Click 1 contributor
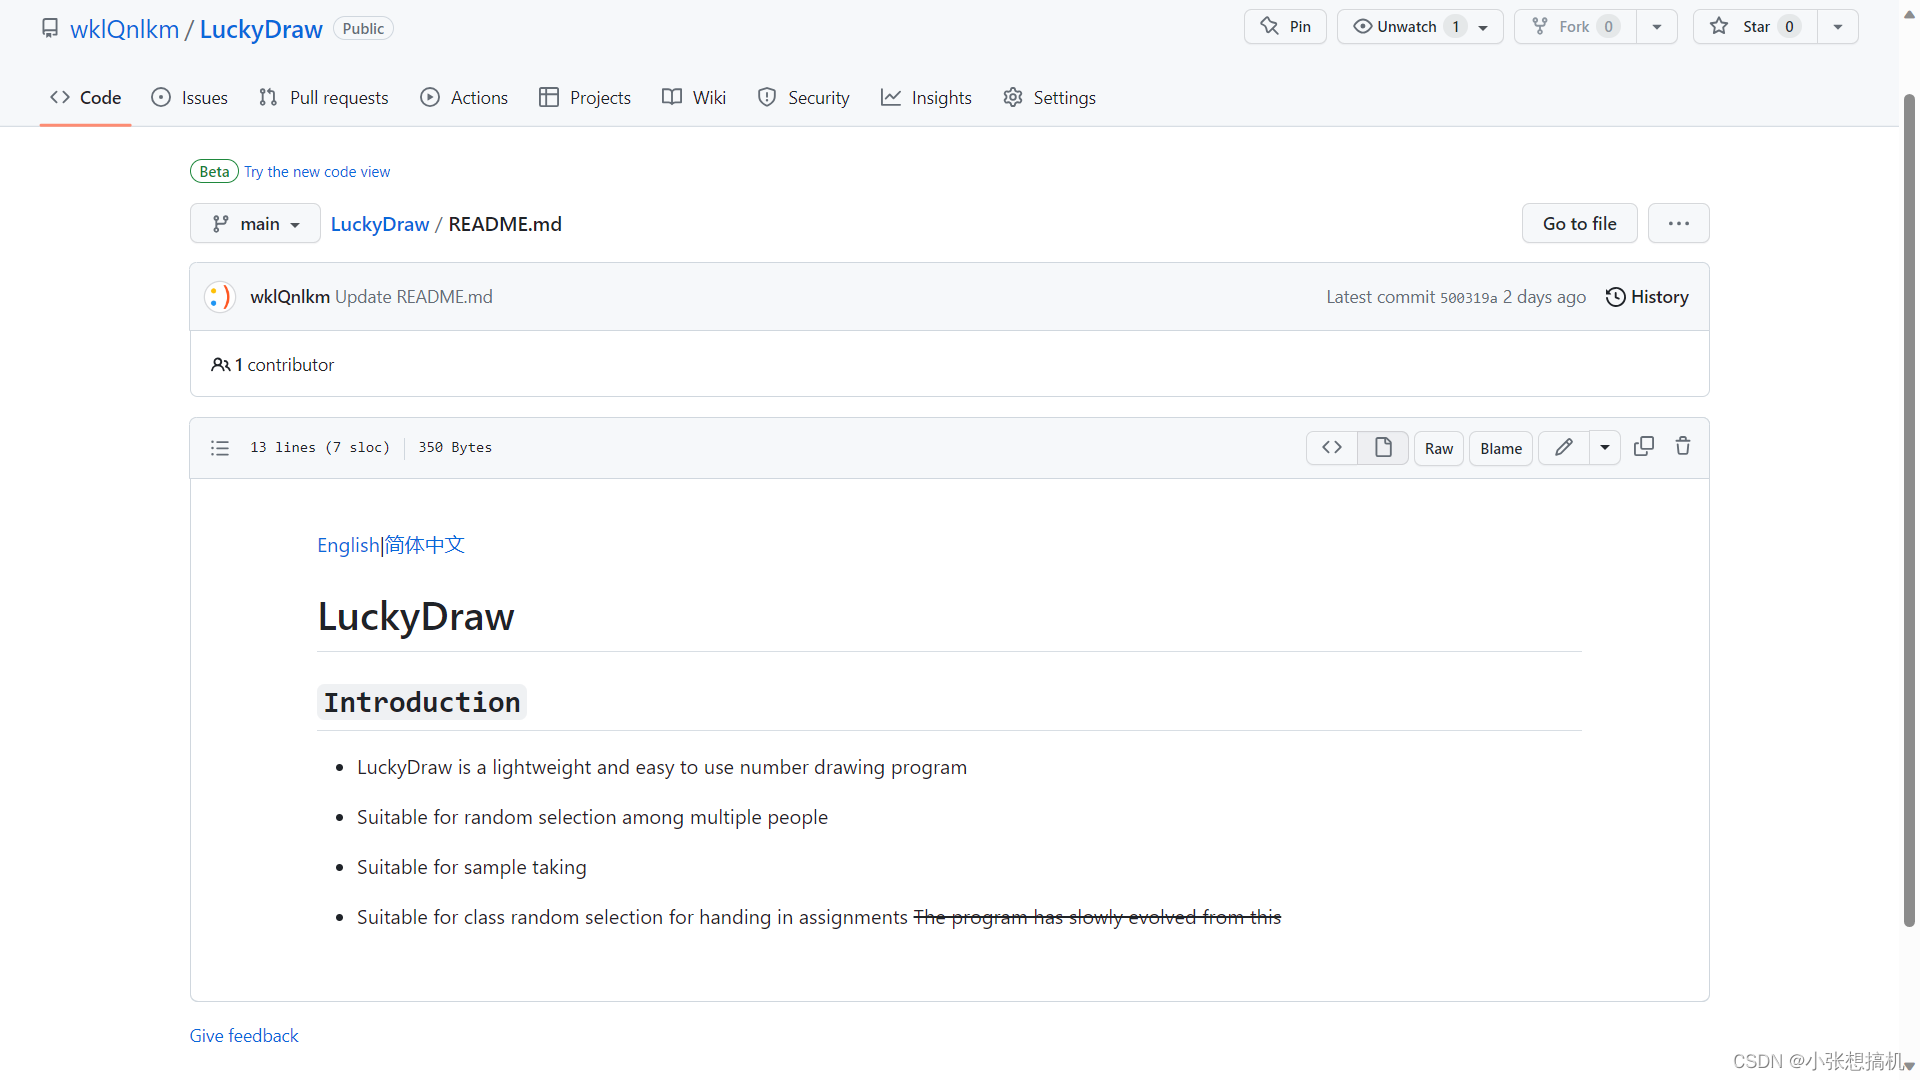1920x1080 pixels. (x=272, y=365)
